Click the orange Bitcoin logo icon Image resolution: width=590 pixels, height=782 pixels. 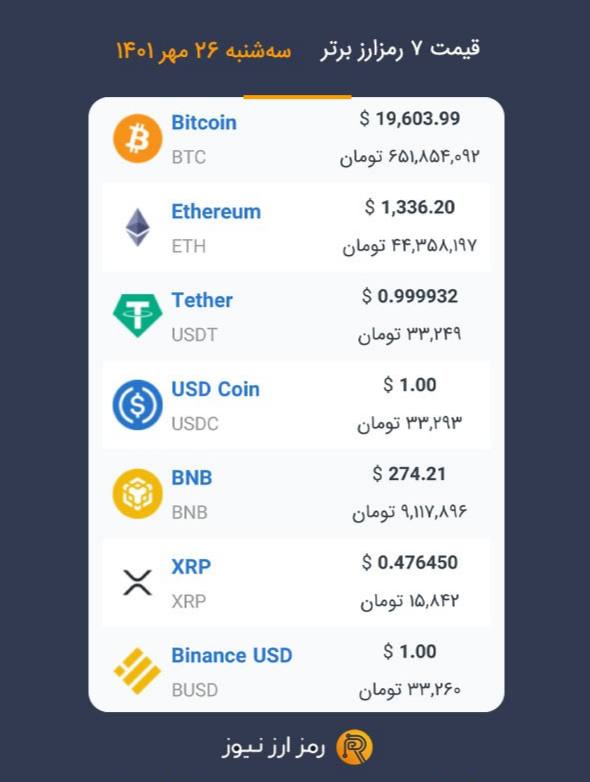pyautogui.click(x=137, y=139)
